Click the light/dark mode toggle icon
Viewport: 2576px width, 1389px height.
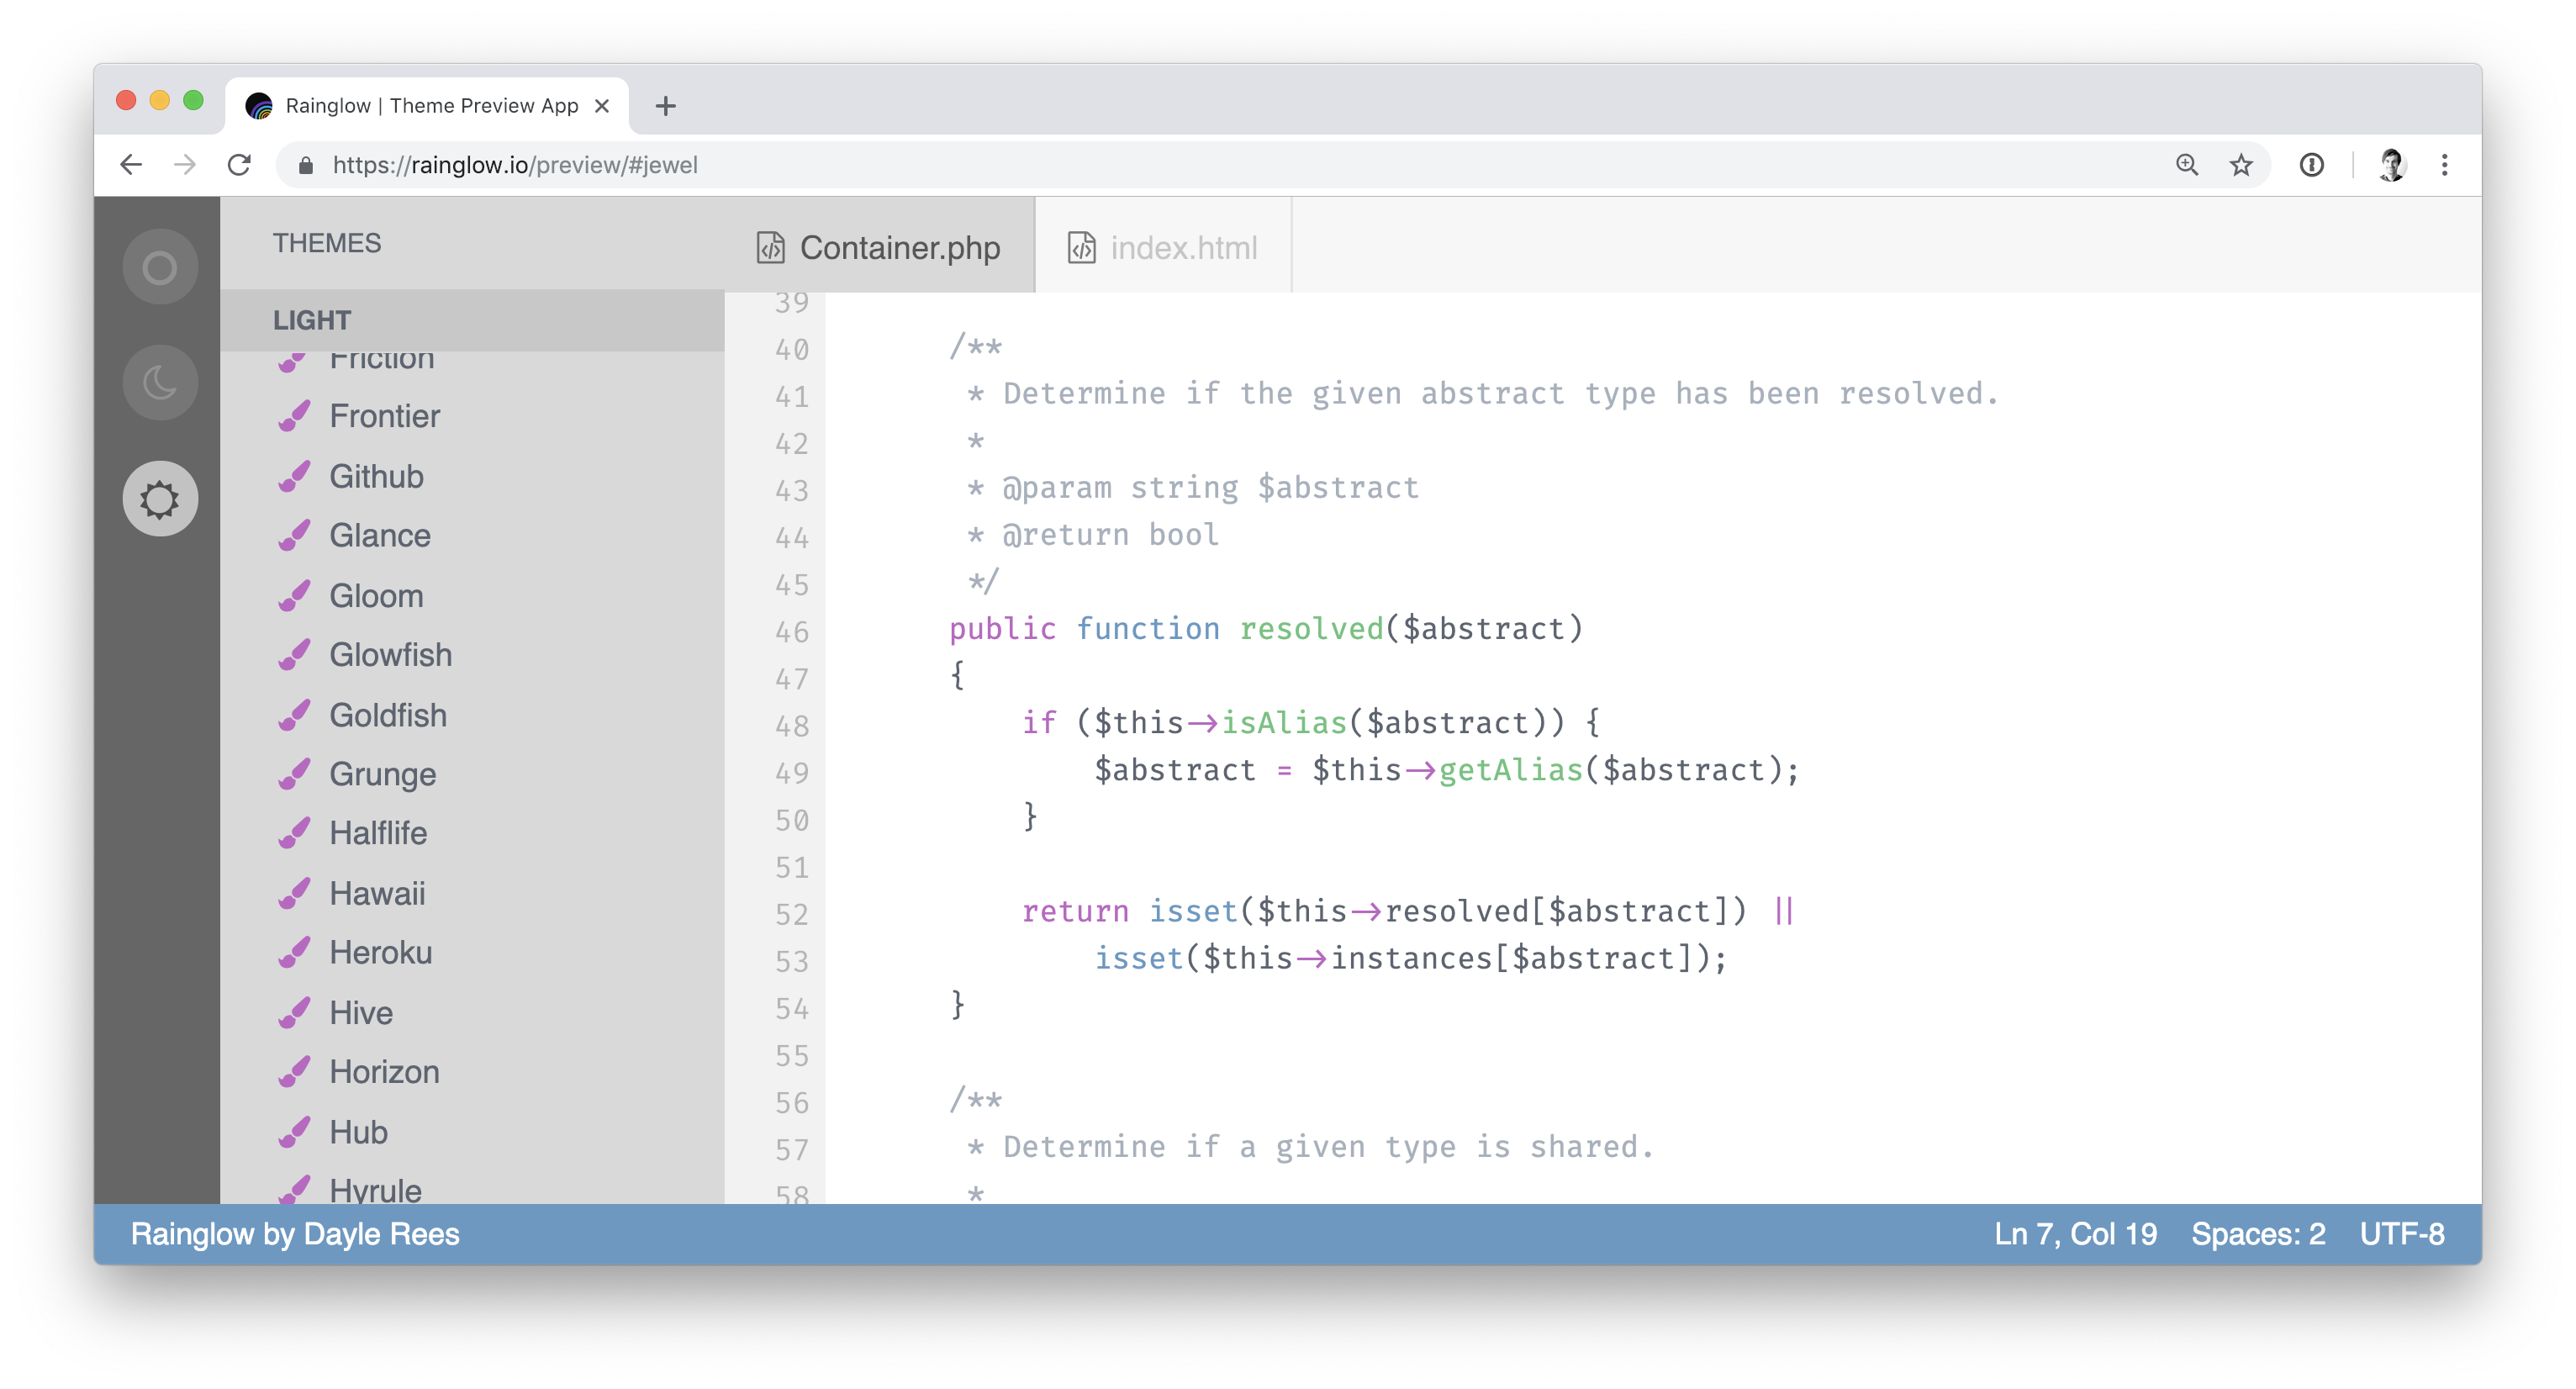tap(161, 382)
